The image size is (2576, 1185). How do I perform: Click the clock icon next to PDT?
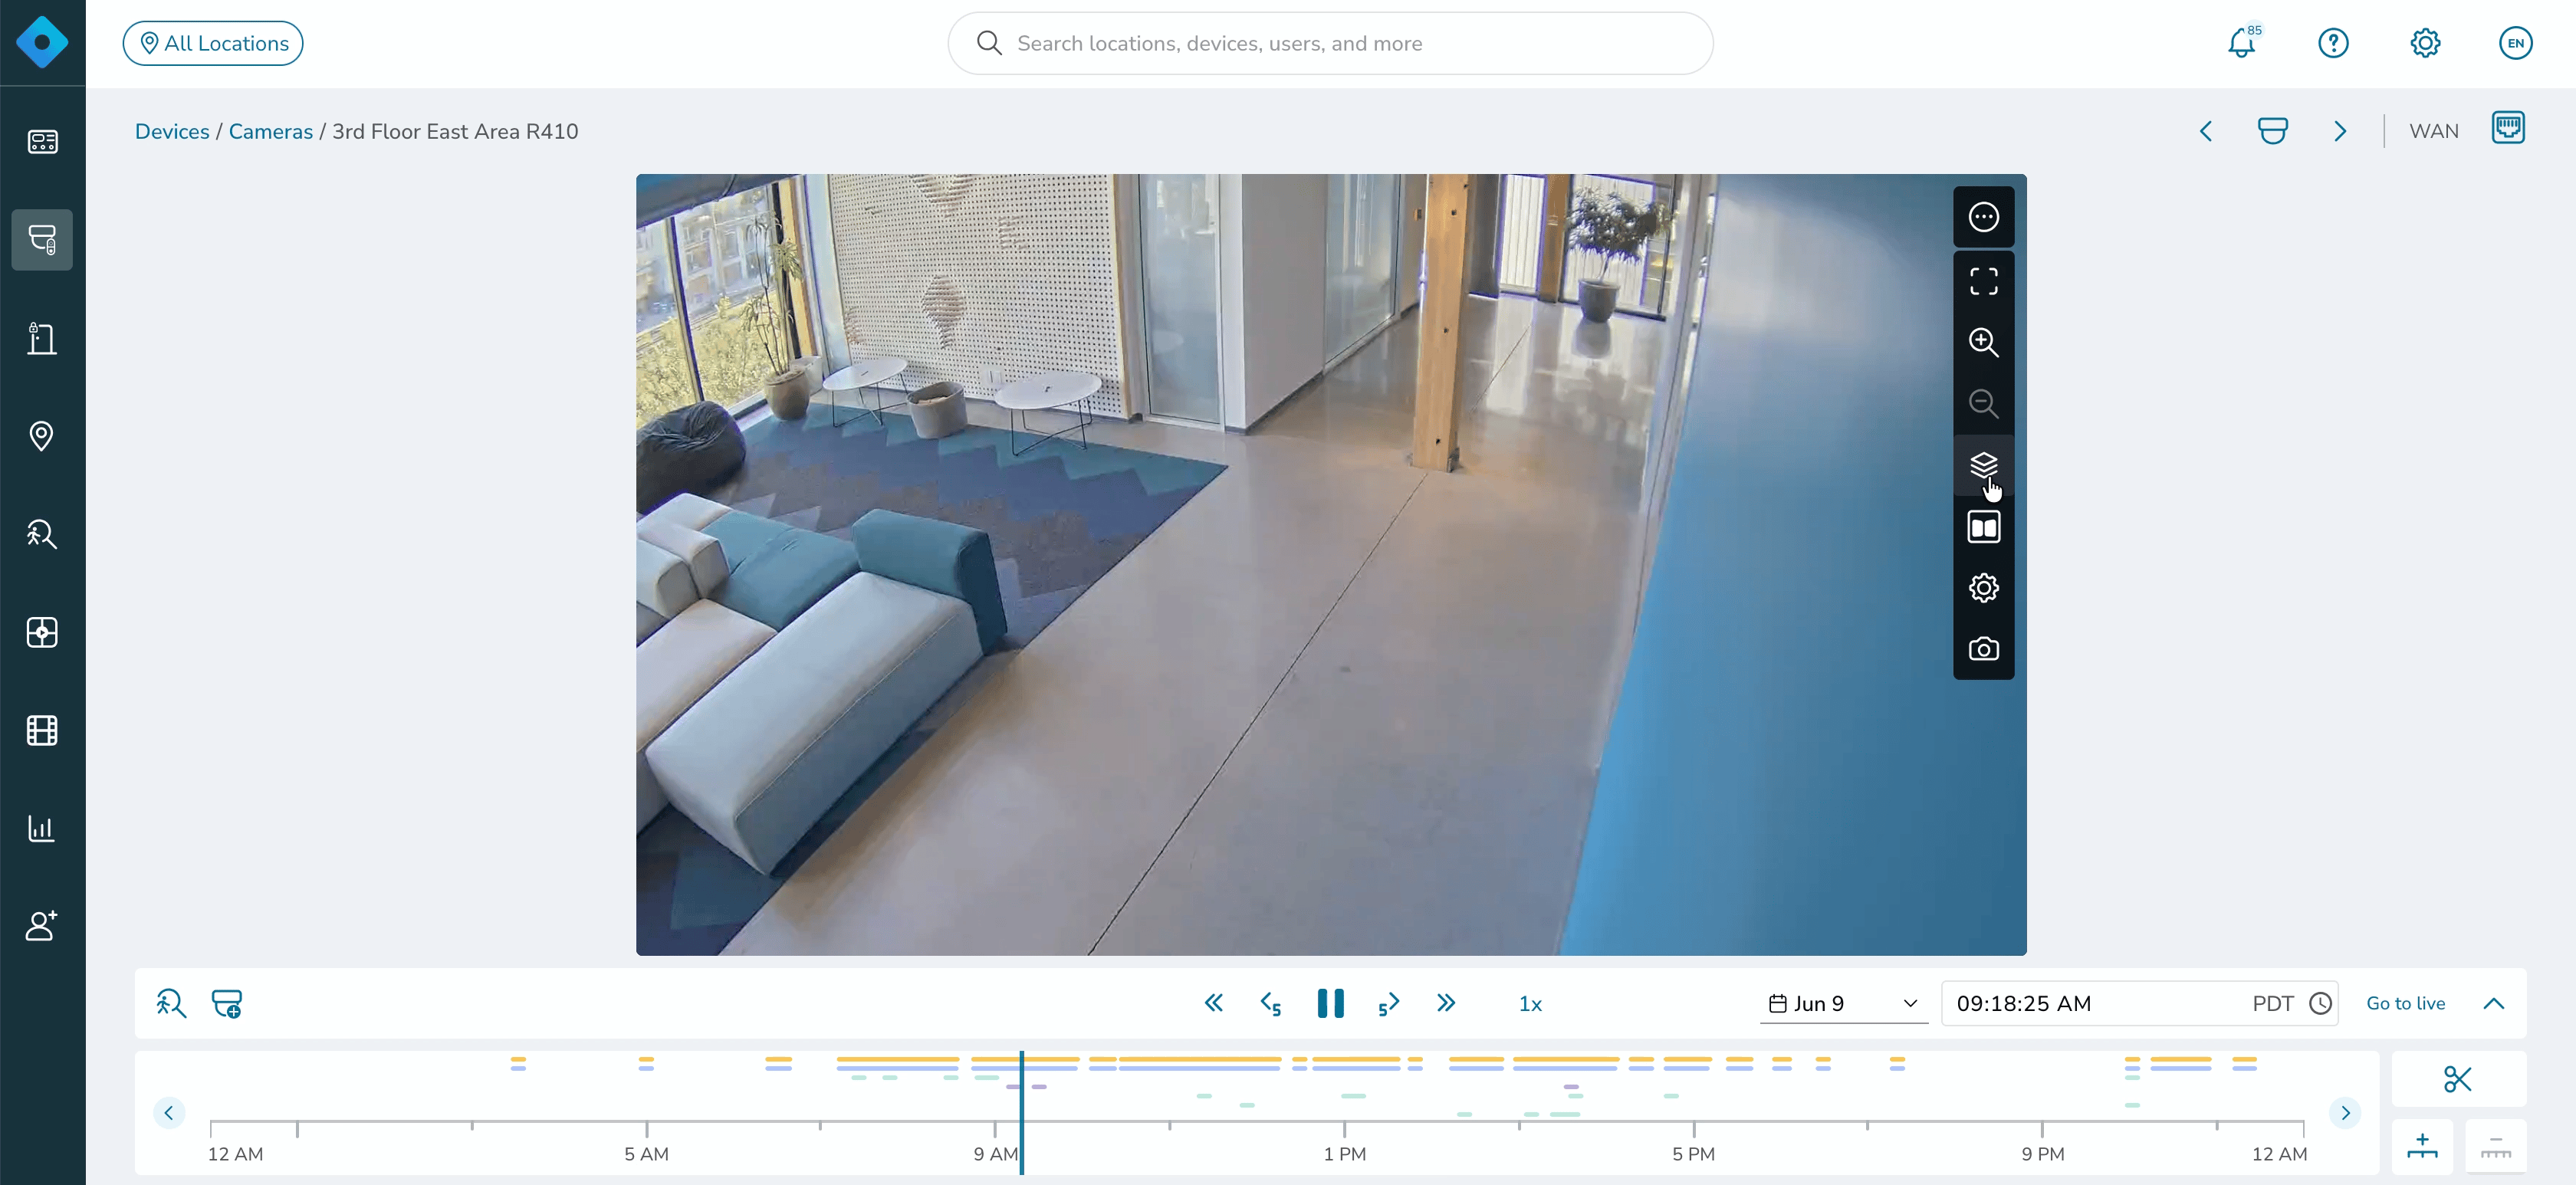coord(2321,1003)
